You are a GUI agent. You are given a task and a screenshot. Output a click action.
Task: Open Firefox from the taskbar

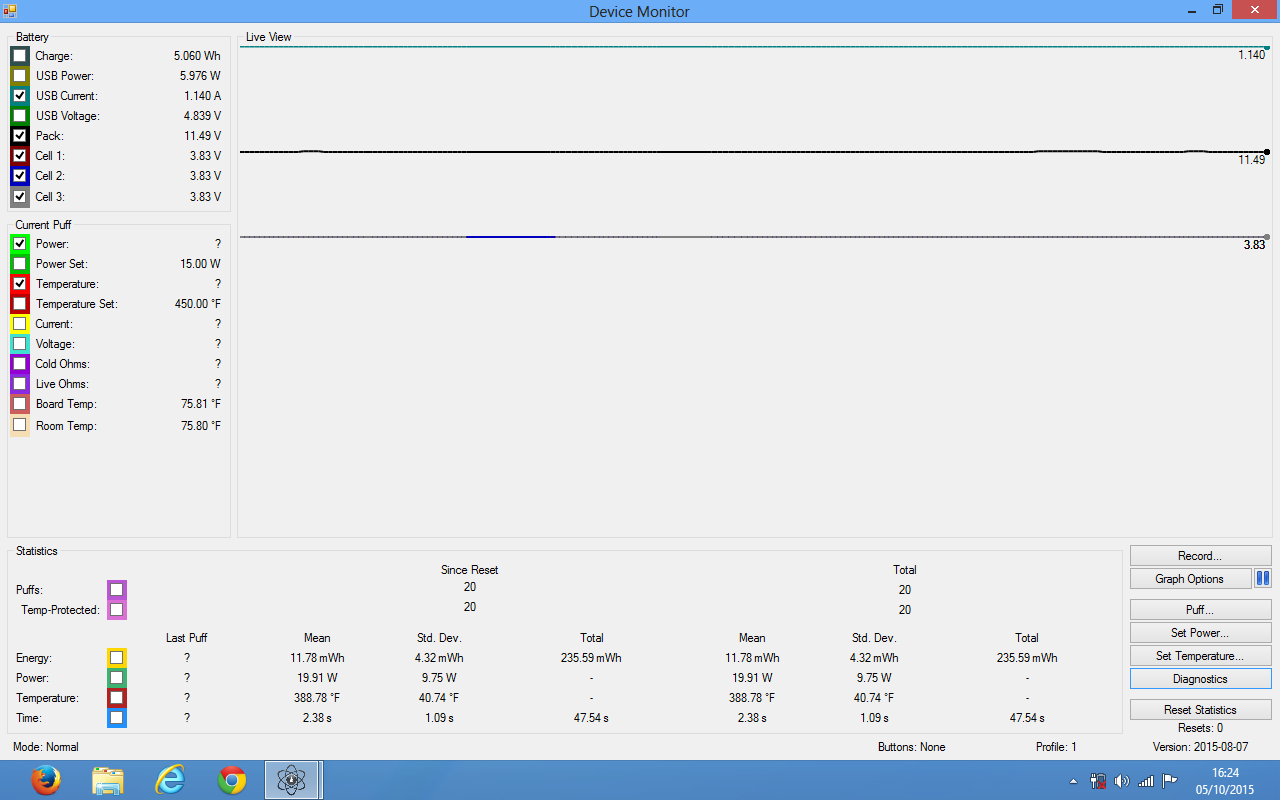click(x=46, y=780)
